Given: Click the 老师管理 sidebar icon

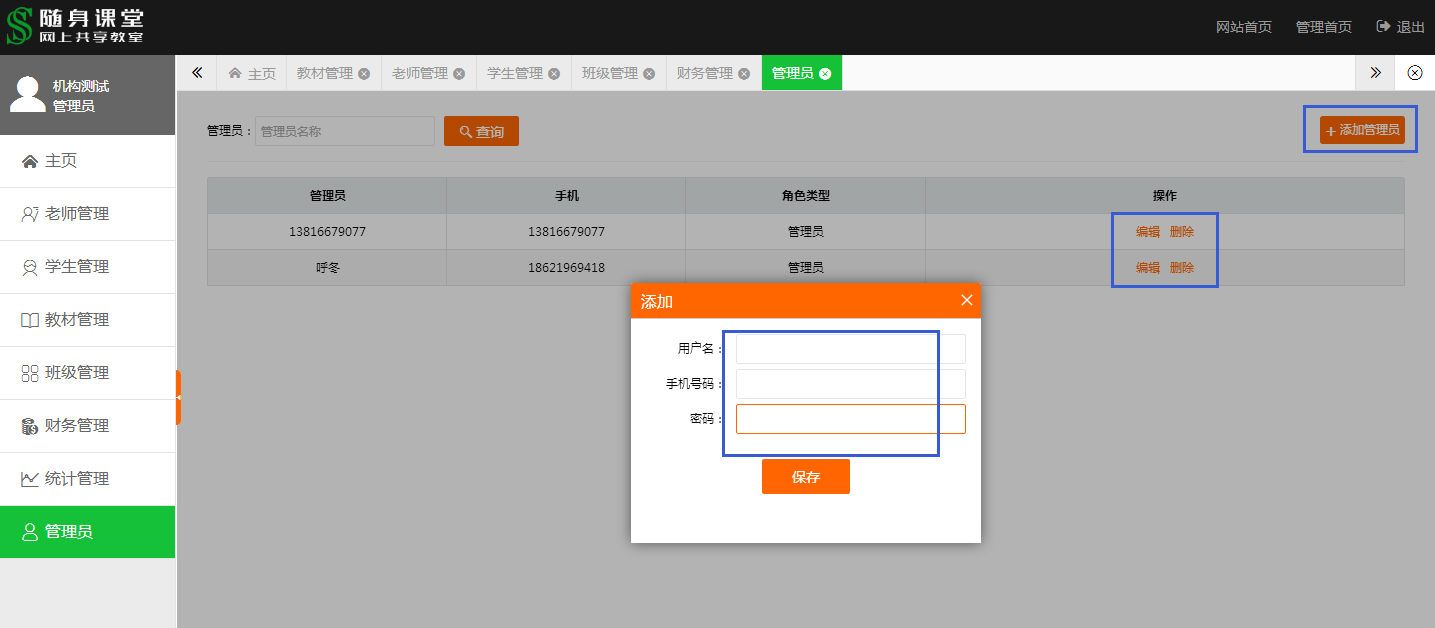Looking at the screenshot, I should tap(29, 214).
